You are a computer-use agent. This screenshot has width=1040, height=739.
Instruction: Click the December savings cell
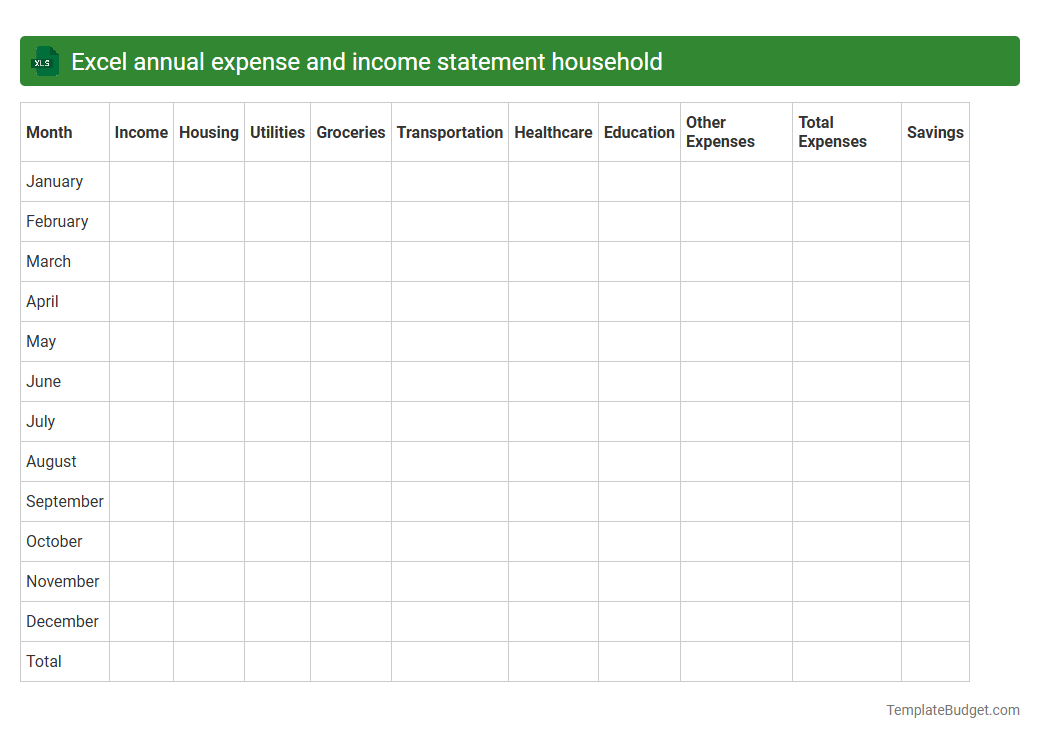click(934, 621)
